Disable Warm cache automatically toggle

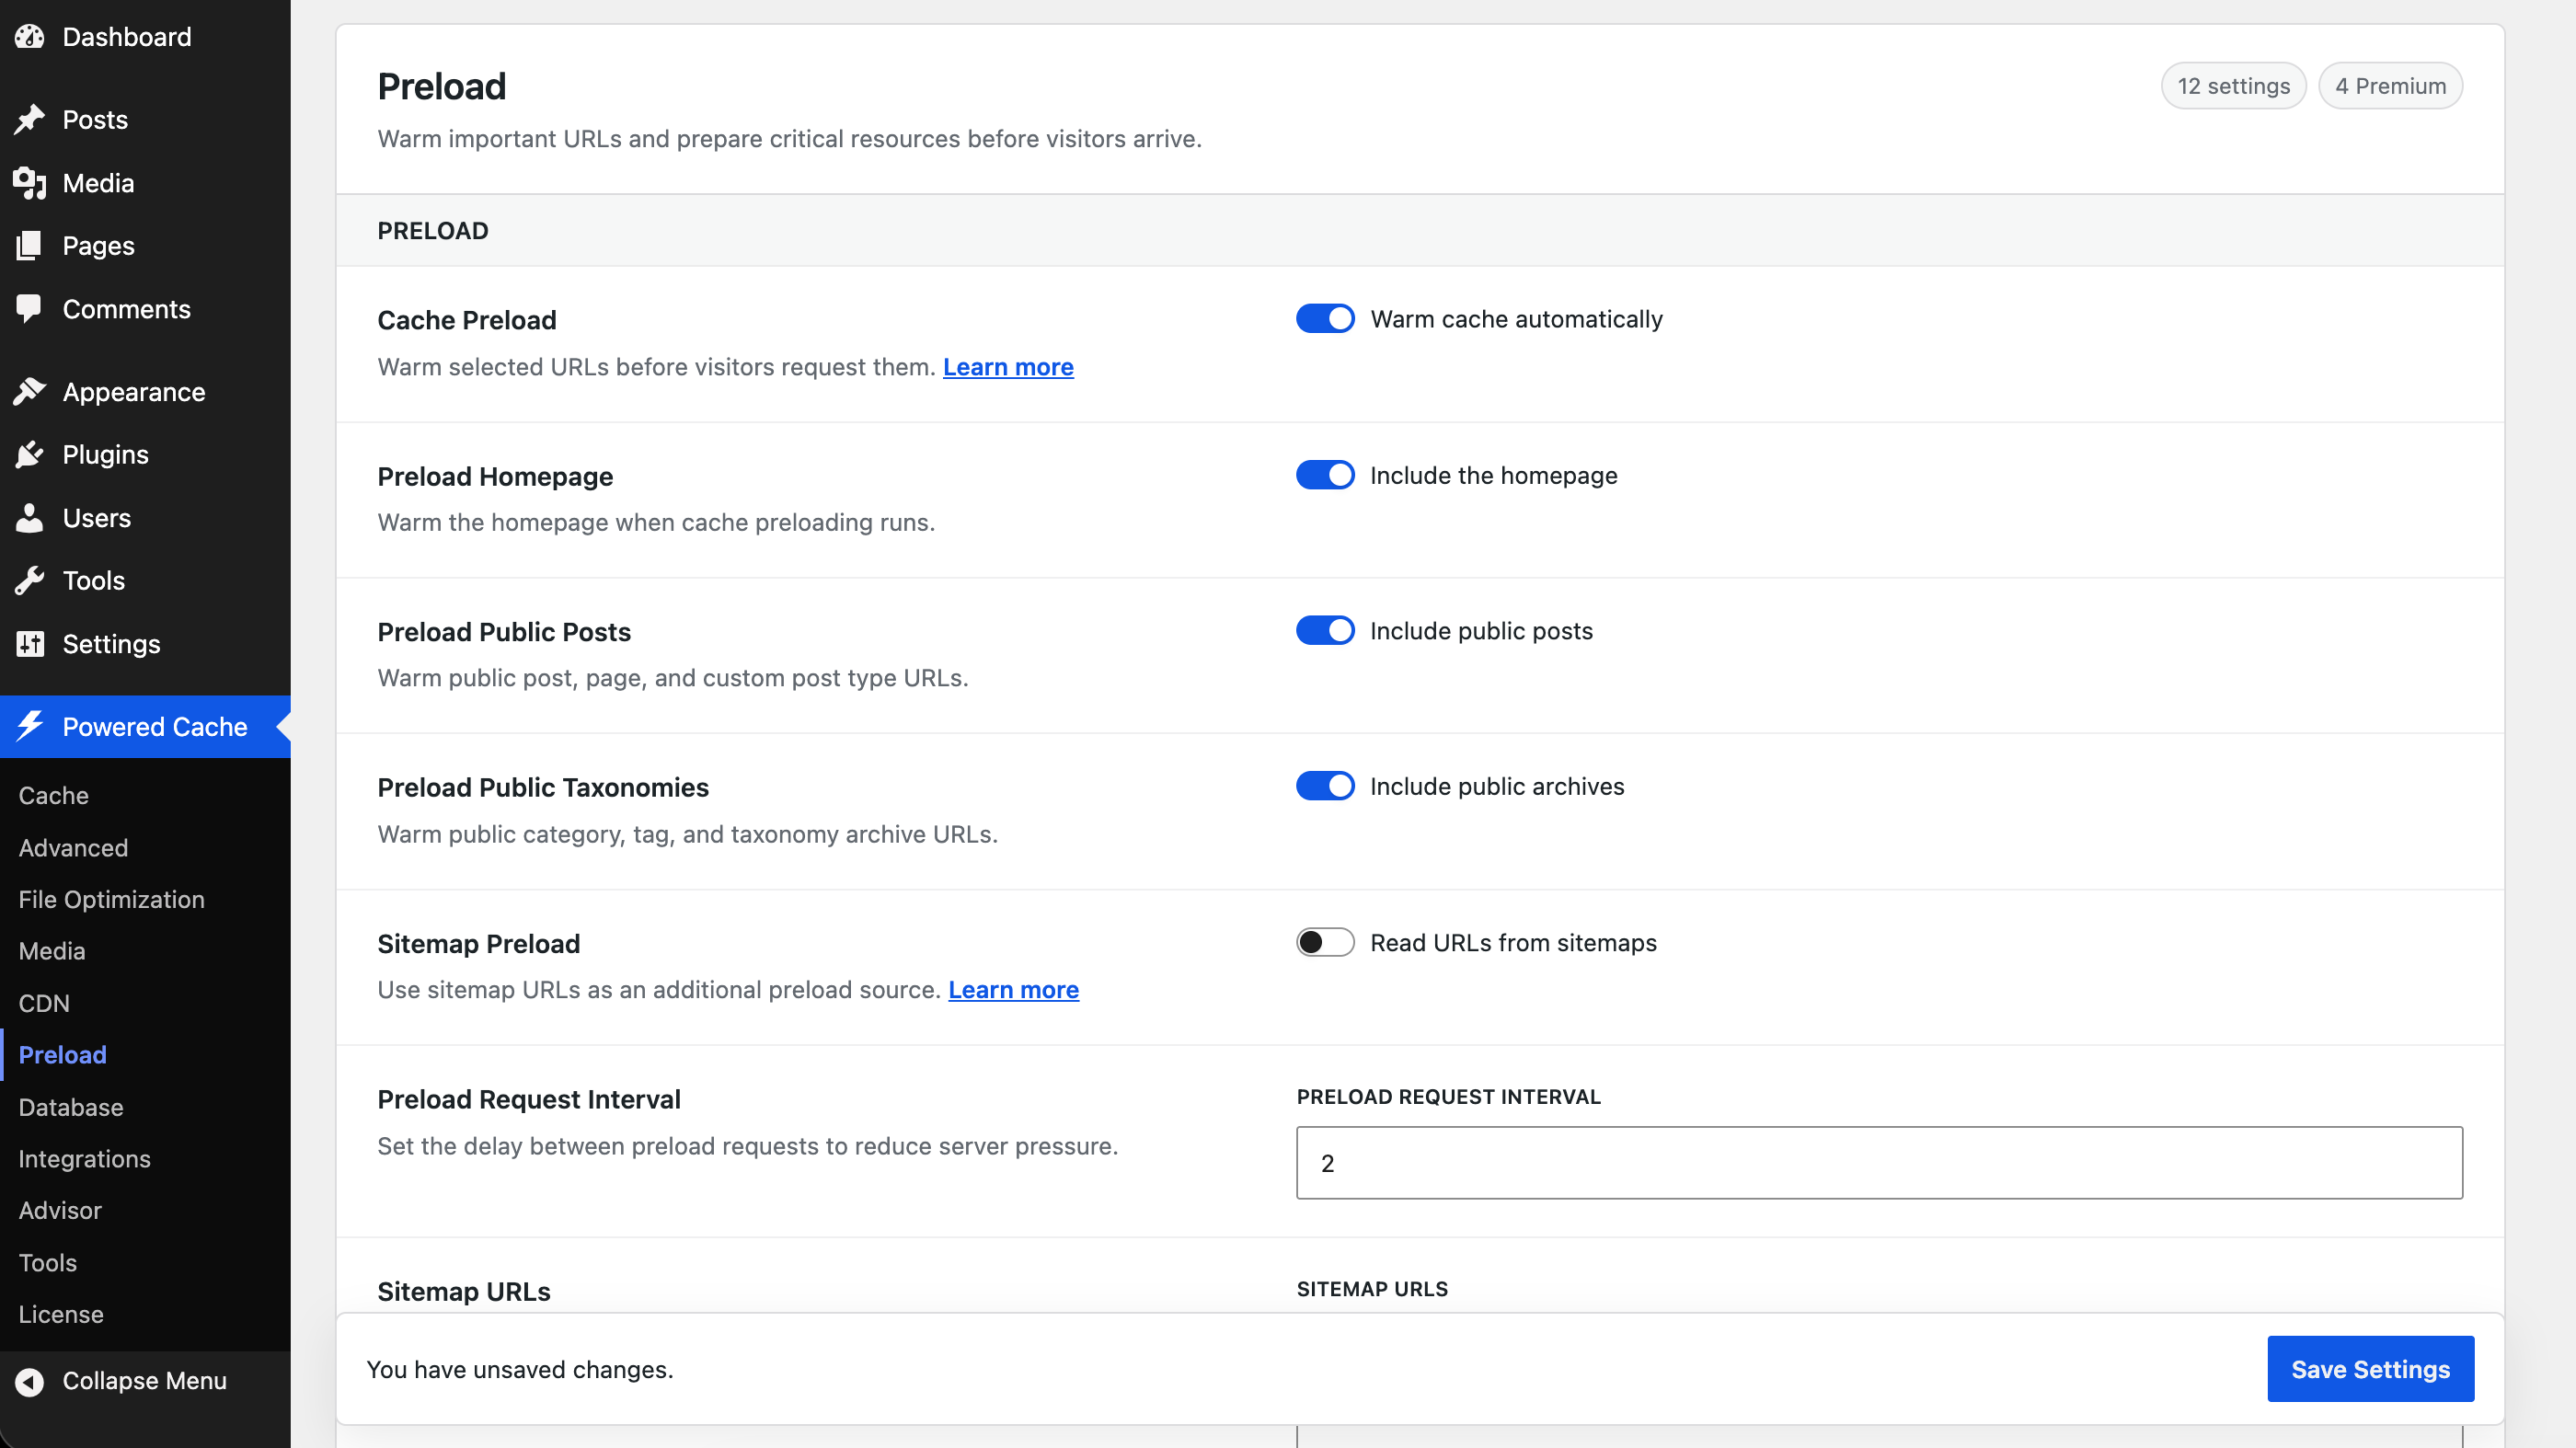(x=1325, y=319)
